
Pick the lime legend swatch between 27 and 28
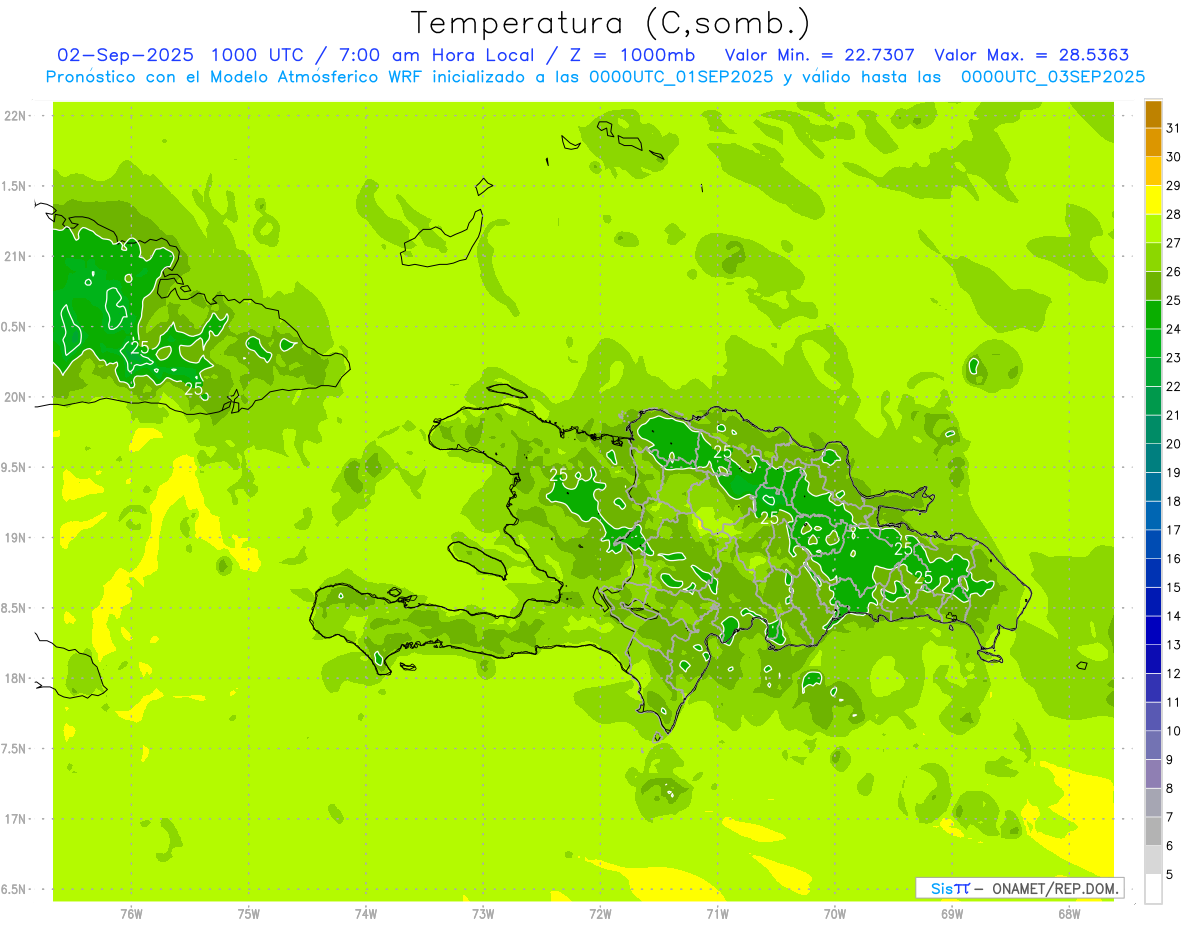(x=1153, y=229)
